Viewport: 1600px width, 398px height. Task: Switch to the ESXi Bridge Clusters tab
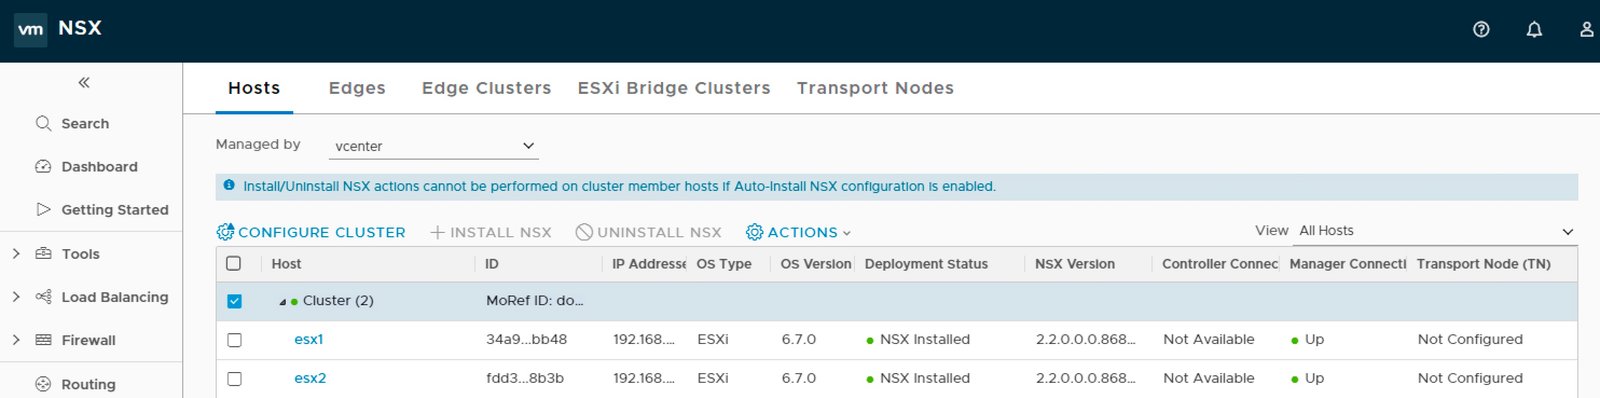click(674, 88)
